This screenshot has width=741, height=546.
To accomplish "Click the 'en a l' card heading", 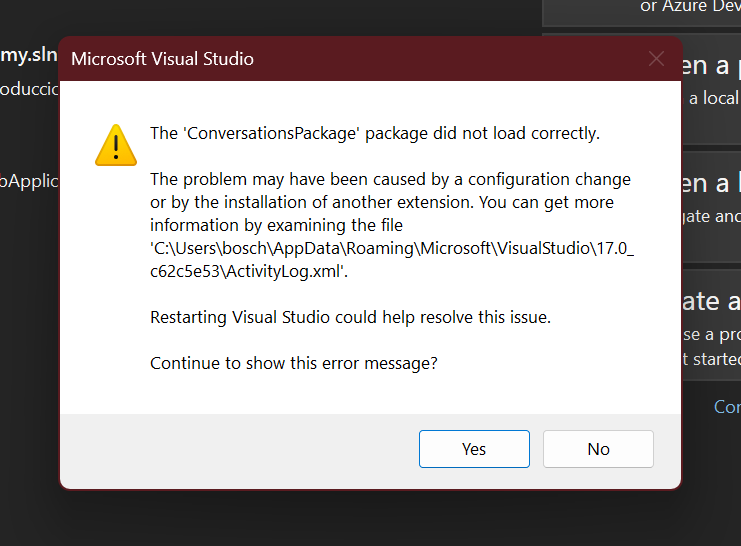I will tap(711, 183).
